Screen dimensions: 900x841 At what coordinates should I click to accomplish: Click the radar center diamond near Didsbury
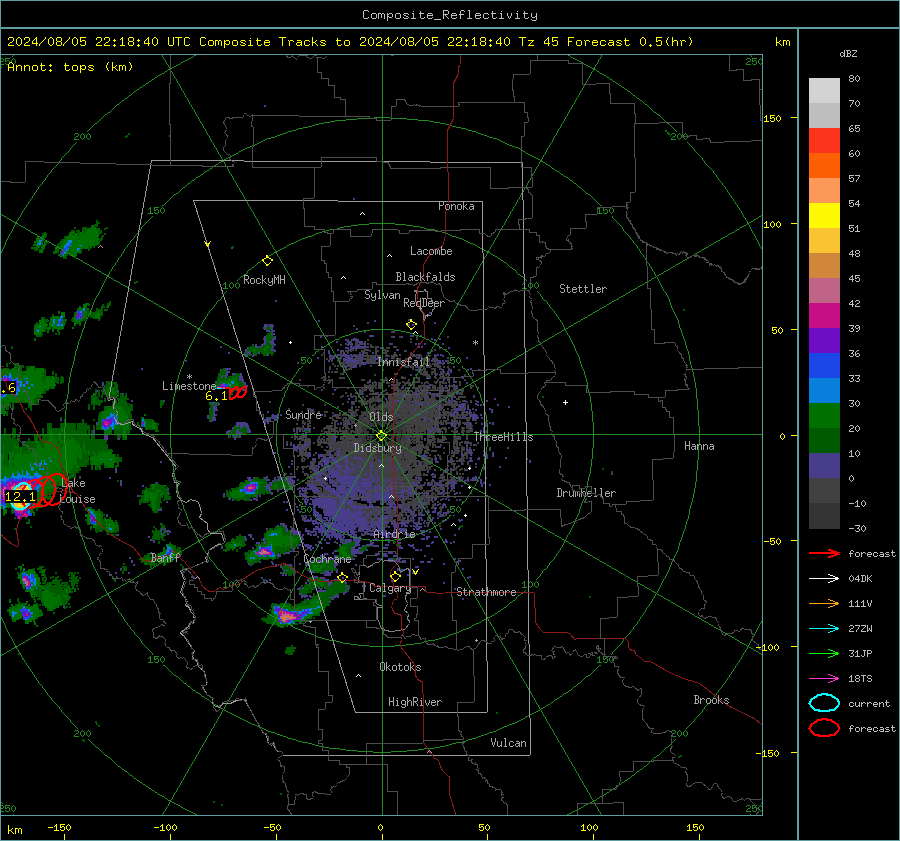[382, 436]
